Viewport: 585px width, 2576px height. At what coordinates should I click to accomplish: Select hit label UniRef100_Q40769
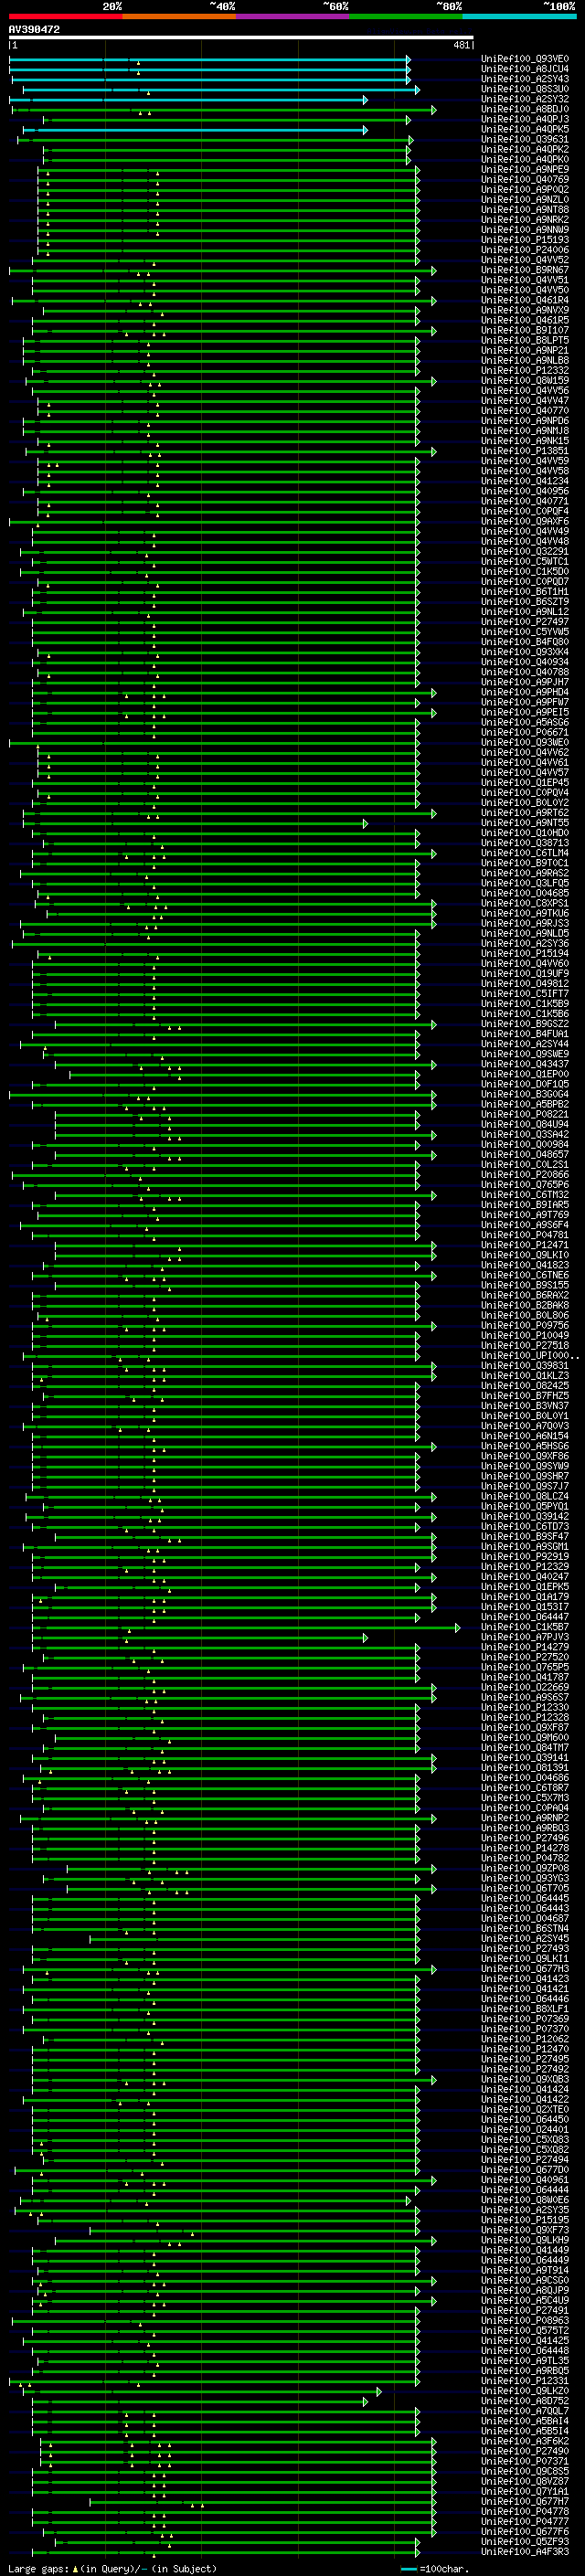[525, 180]
